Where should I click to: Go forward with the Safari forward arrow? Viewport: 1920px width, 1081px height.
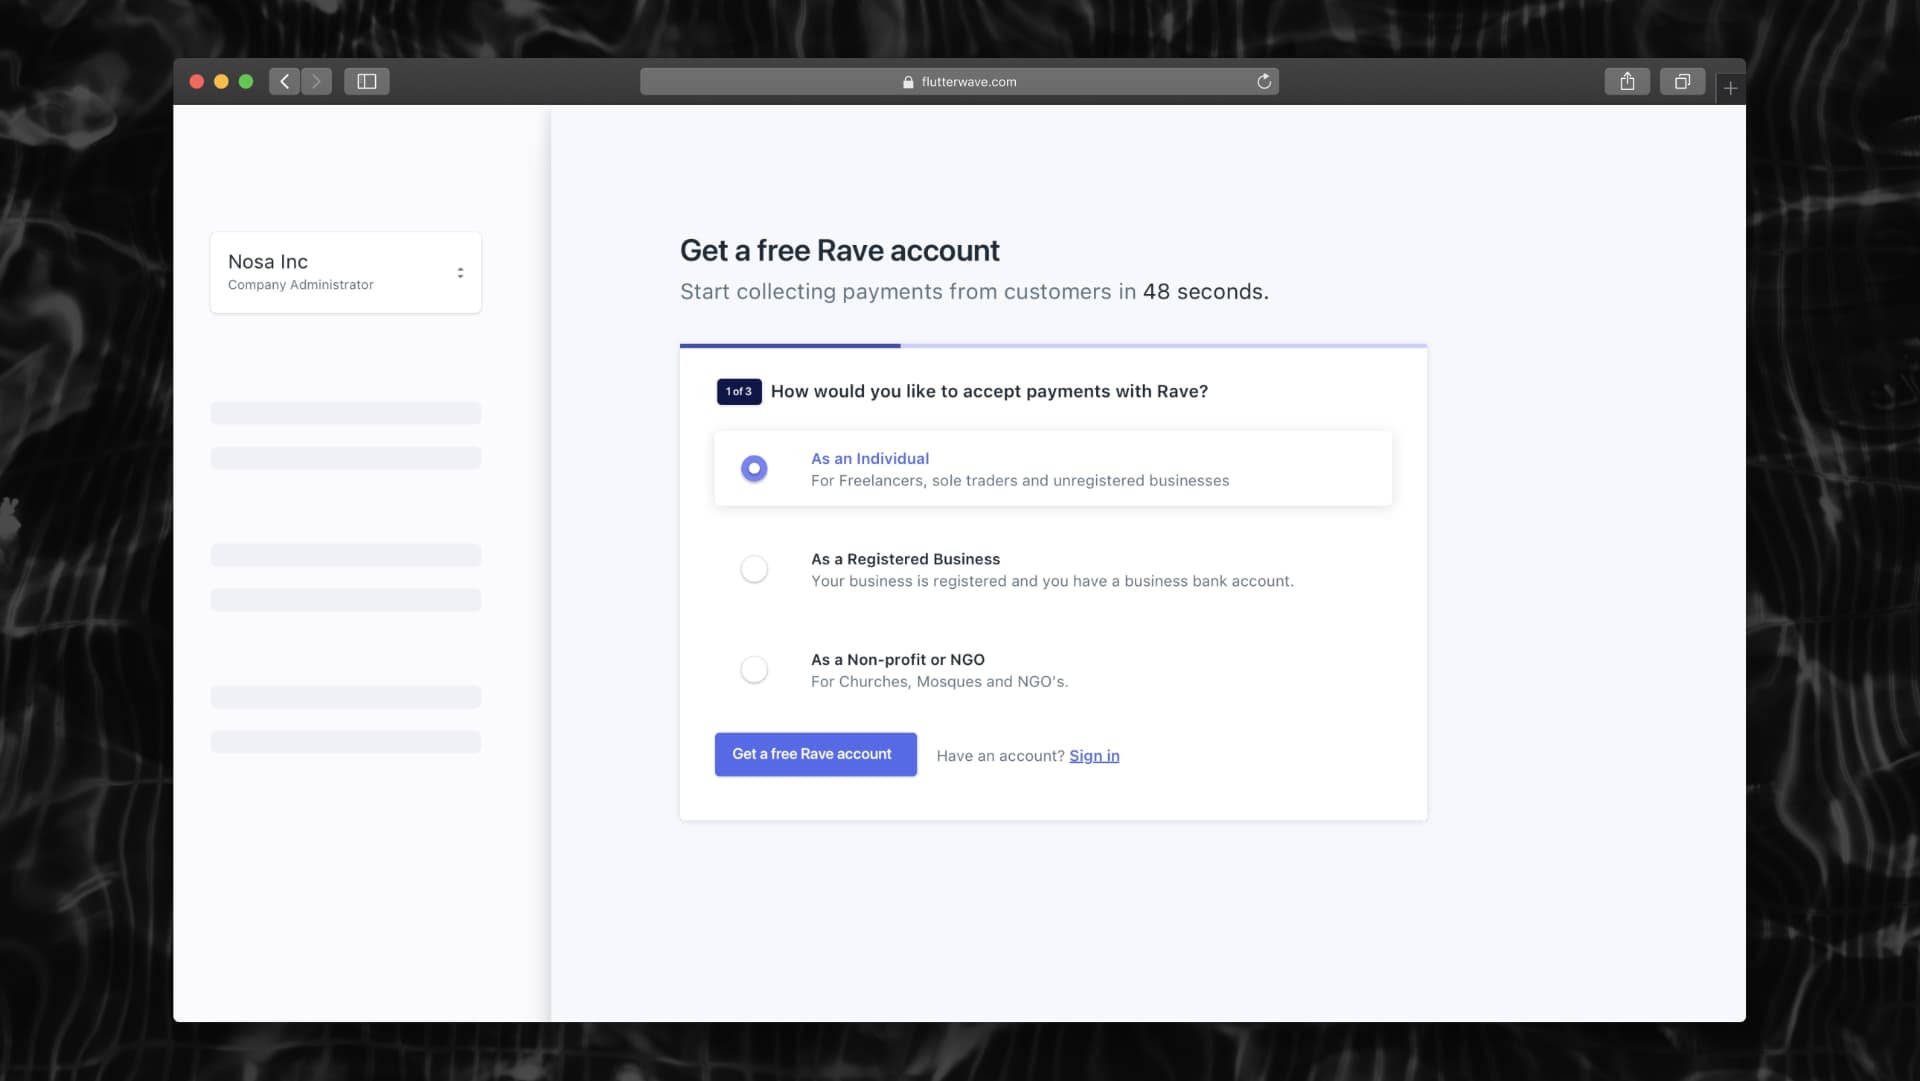[316, 82]
